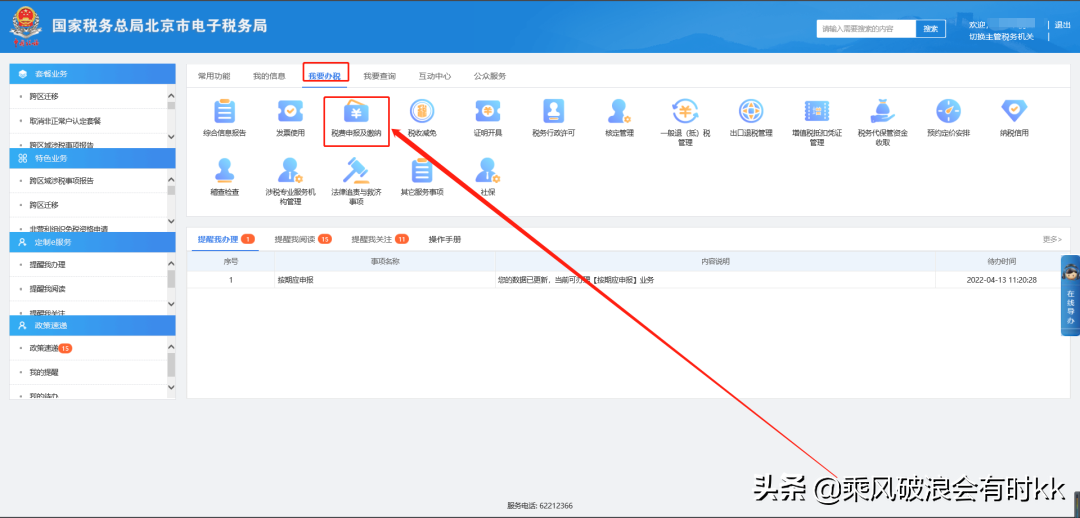The image size is (1080, 518).
Task: Open 税费申报及缴纳 icon
Action: (x=356, y=112)
